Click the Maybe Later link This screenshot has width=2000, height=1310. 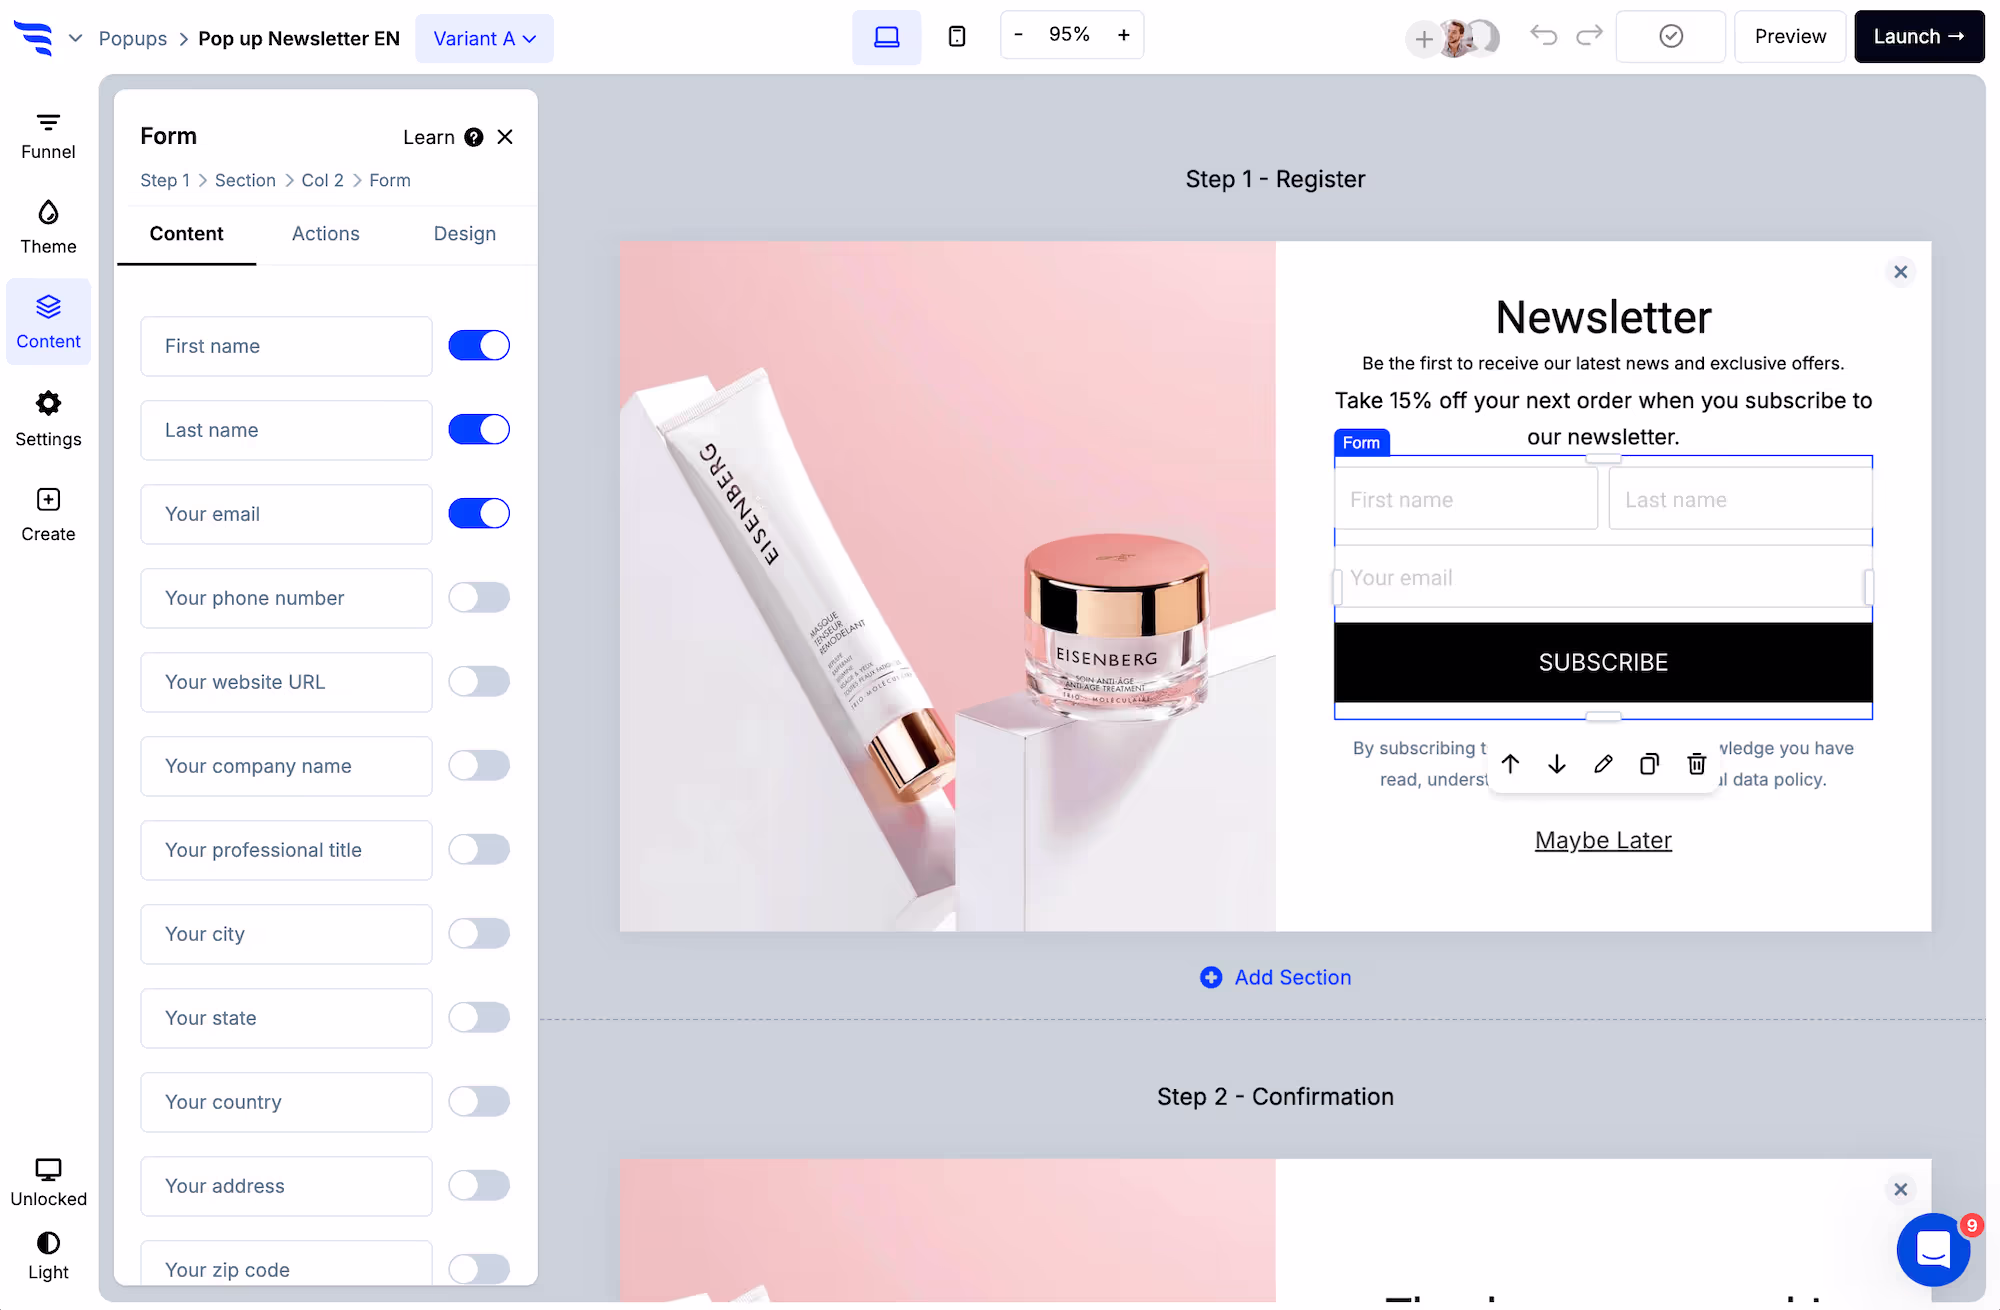[1603, 840]
